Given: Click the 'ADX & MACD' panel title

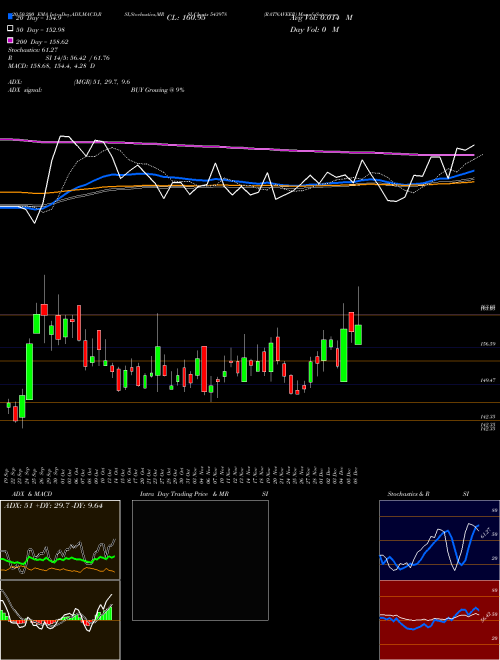Looking at the screenshot, I should pos(32,494).
